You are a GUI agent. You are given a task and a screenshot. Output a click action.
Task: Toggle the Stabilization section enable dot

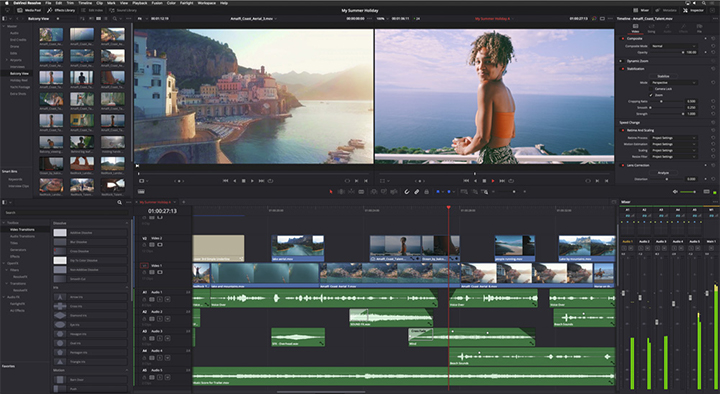coord(623,68)
